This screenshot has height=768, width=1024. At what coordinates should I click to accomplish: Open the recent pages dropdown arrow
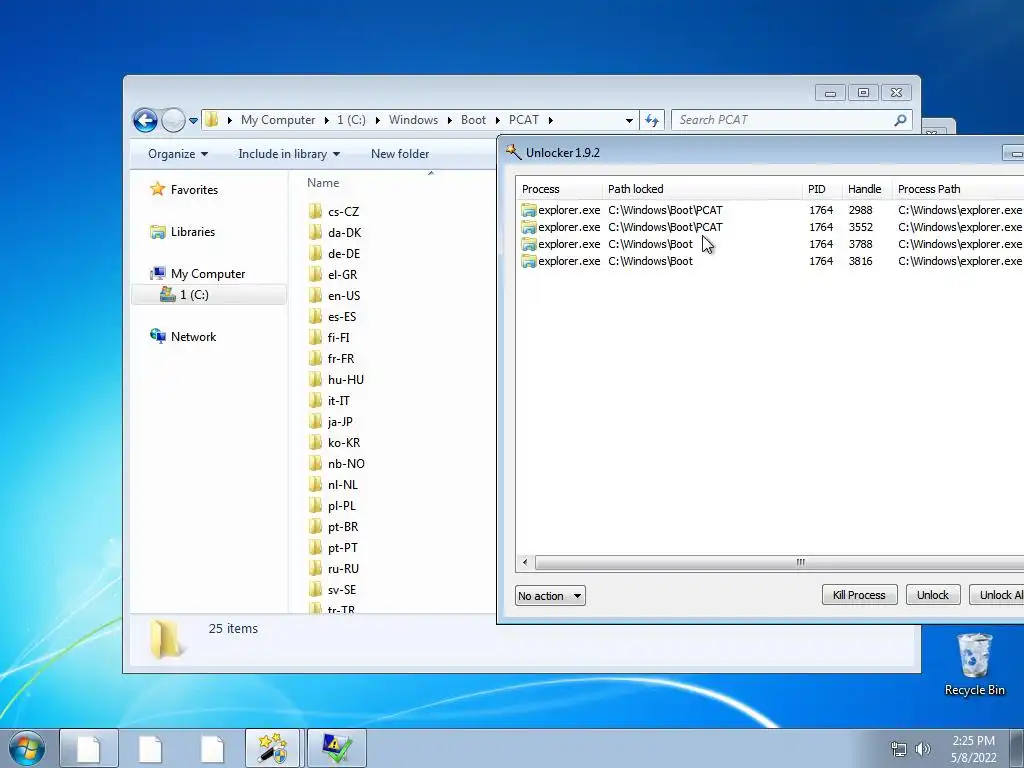[193, 121]
